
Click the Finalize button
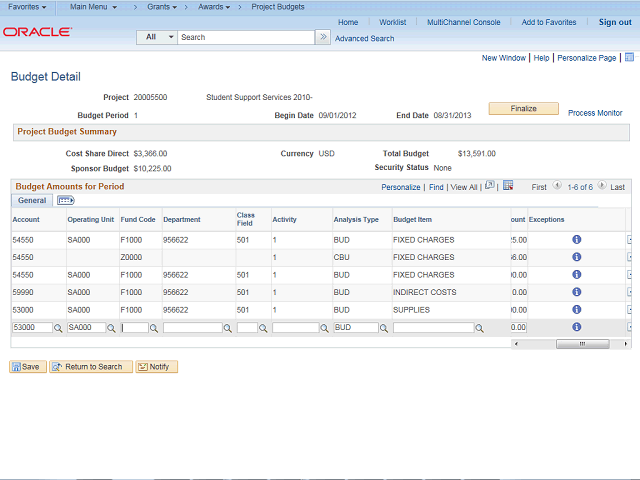(x=523, y=108)
